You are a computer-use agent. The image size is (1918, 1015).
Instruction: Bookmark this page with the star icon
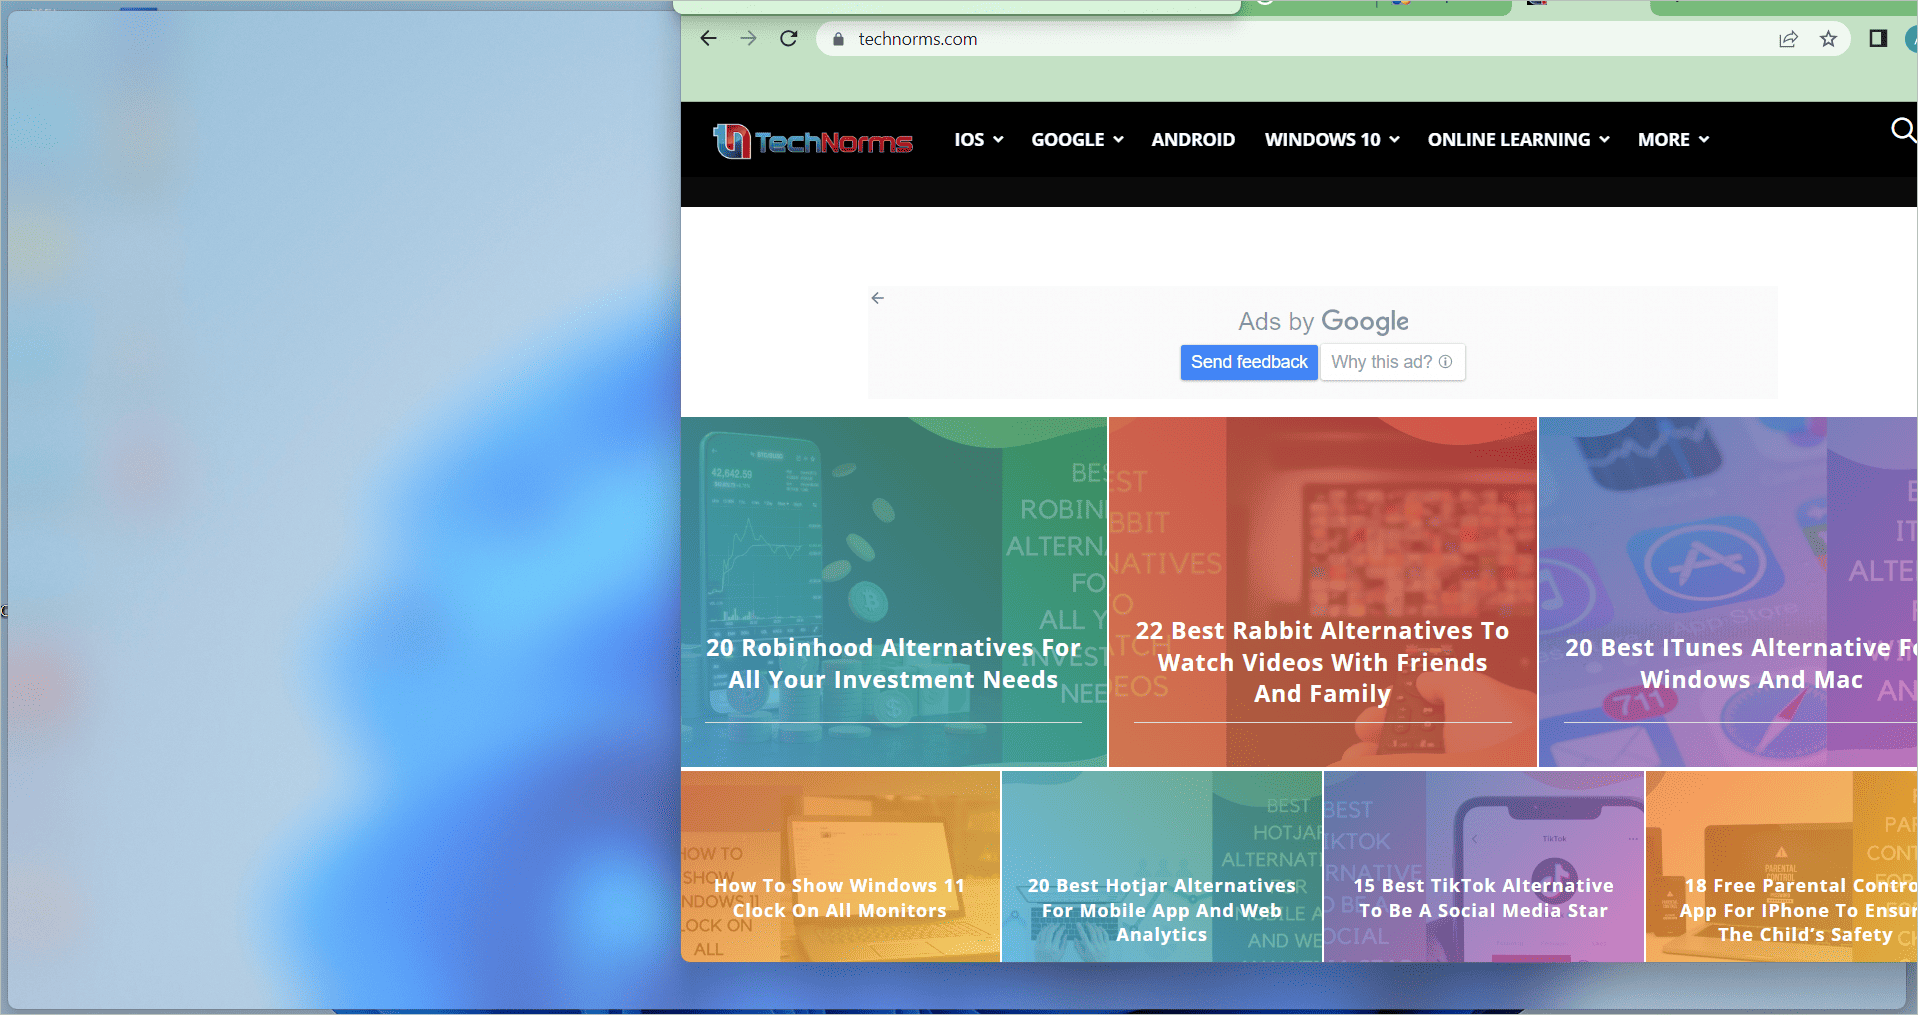click(1828, 39)
